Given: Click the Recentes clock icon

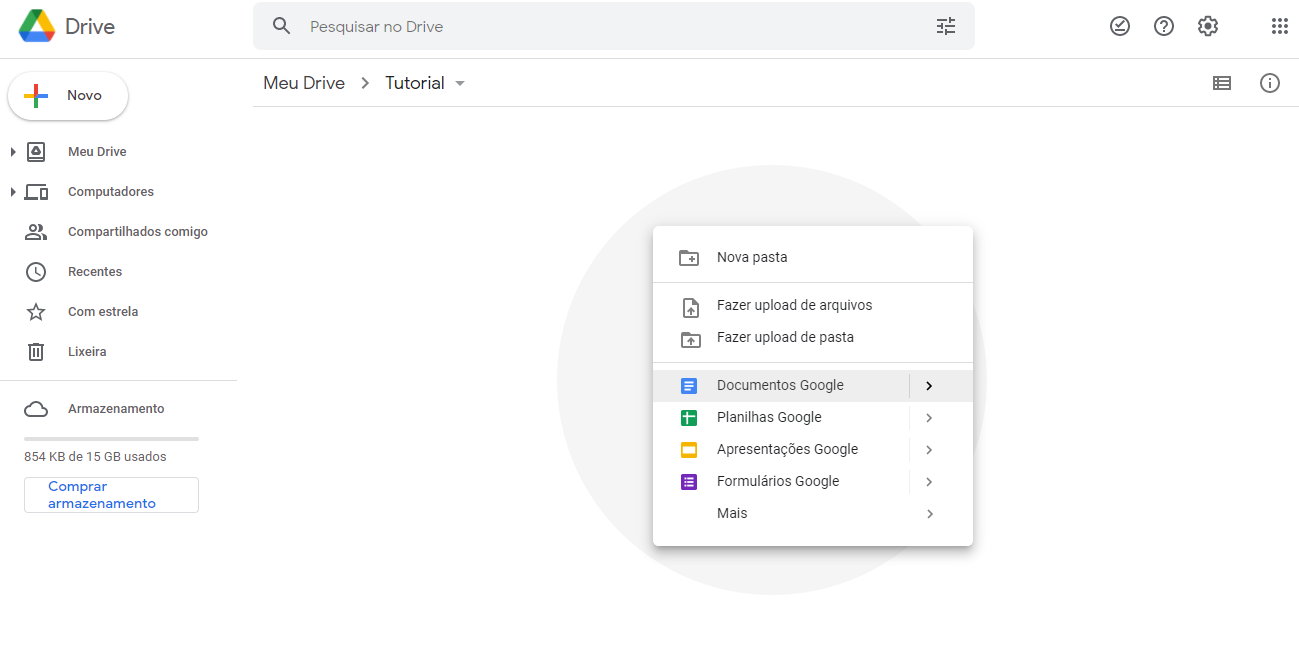Looking at the screenshot, I should point(36,272).
